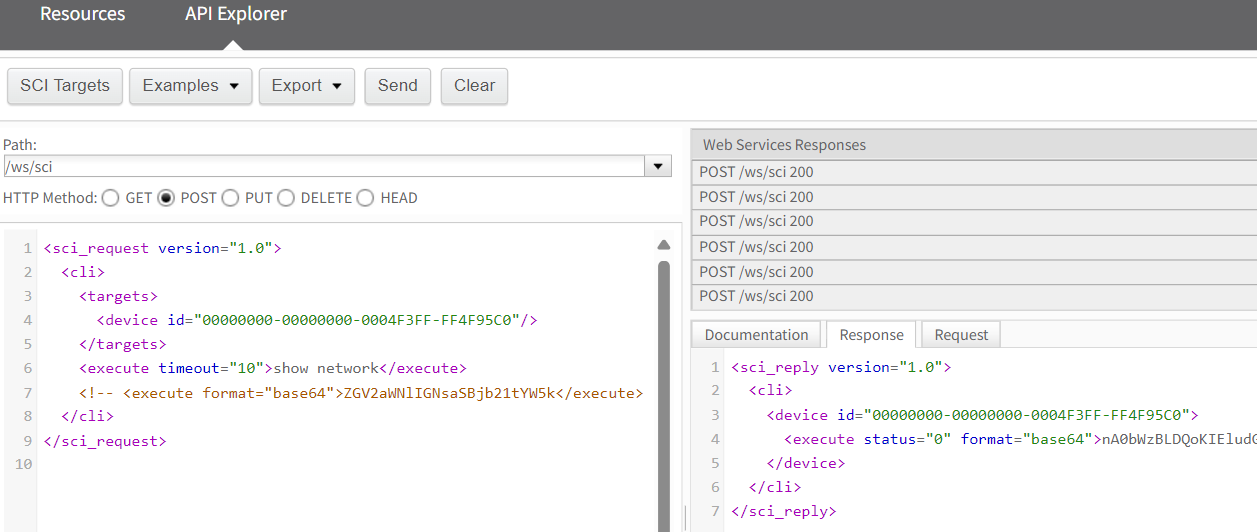Click the request editor vertical scrollbar
This screenshot has width=1257, height=532.
[x=663, y=395]
